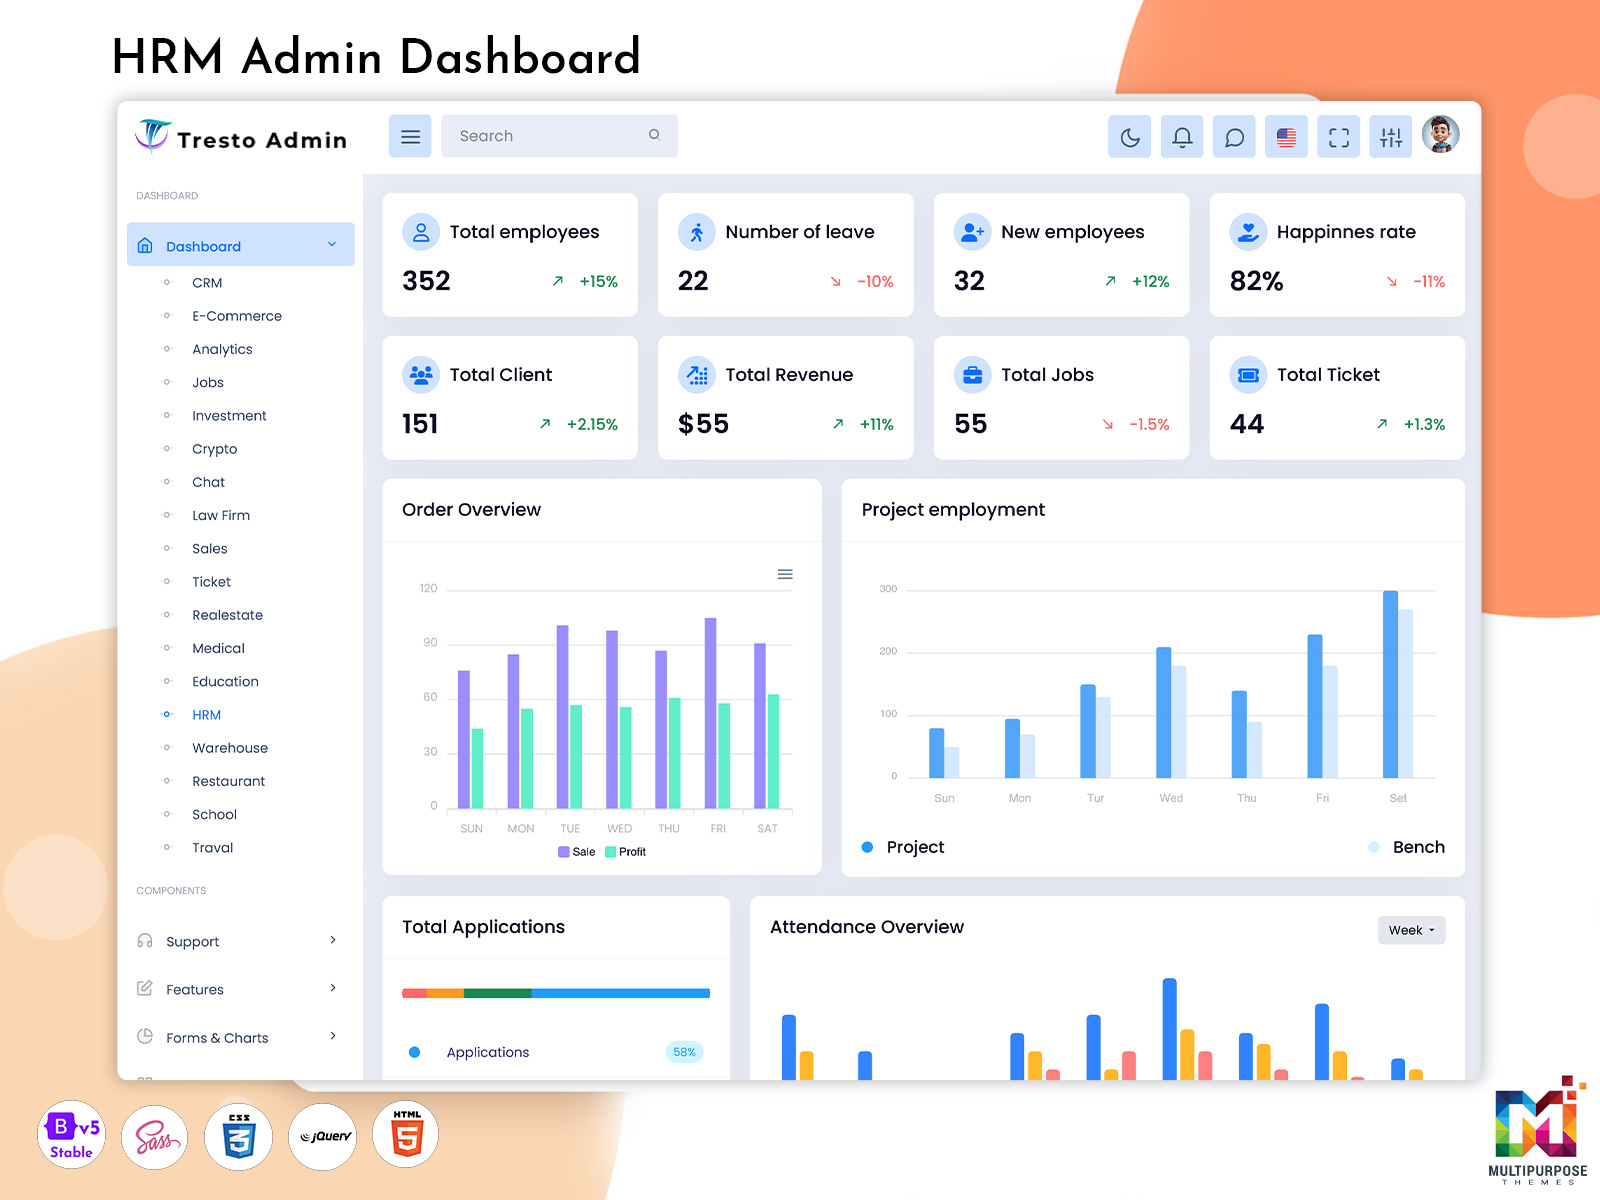This screenshot has width=1600, height=1200.
Task: Open the chat messages bubble icon
Action: click(1234, 137)
